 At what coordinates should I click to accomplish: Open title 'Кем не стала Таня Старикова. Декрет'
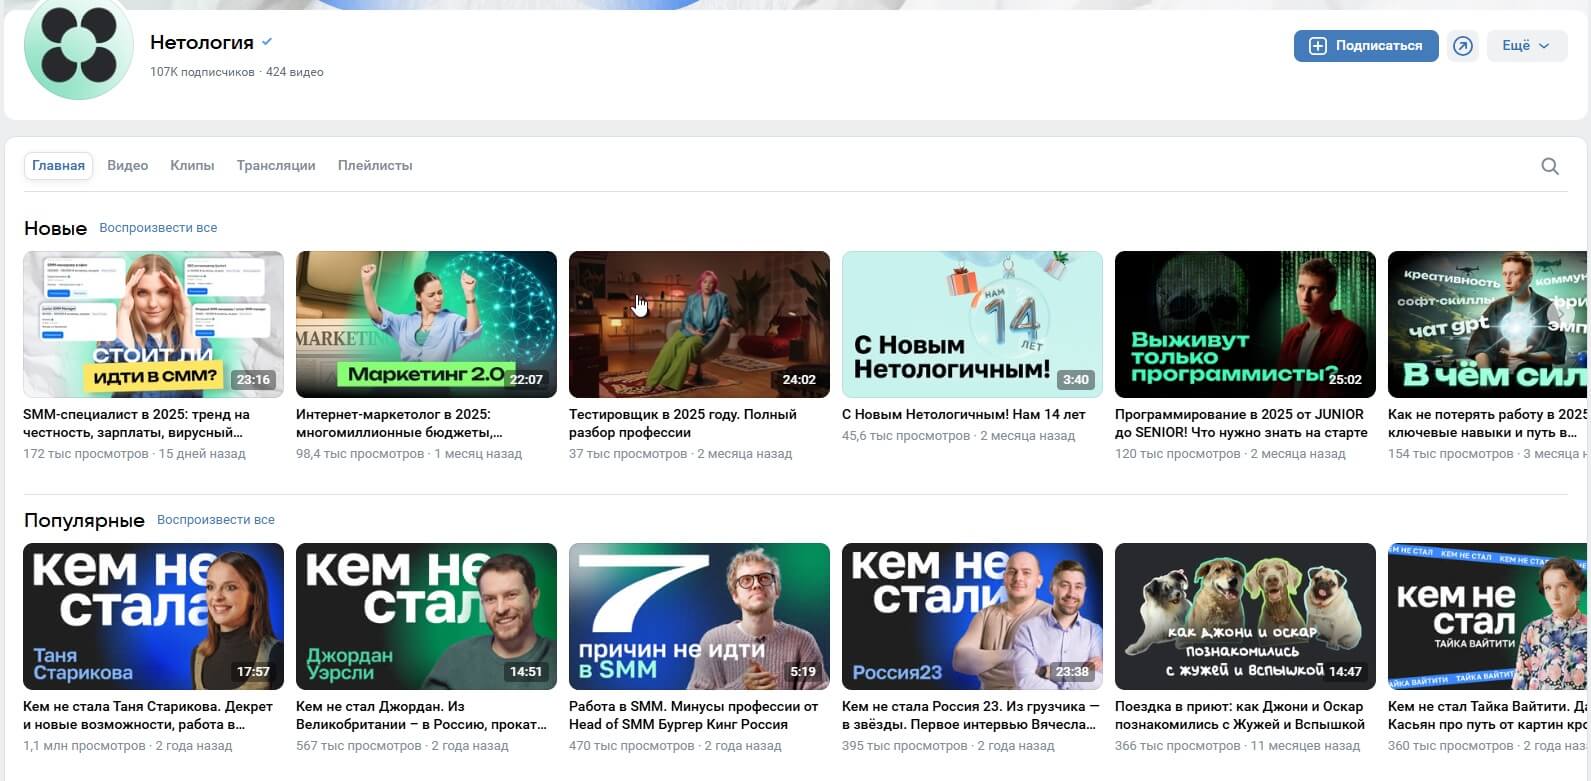148,716
